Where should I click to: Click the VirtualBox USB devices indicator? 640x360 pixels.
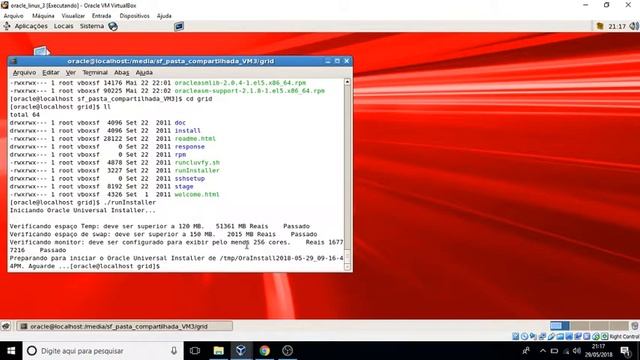click(x=551, y=336)
